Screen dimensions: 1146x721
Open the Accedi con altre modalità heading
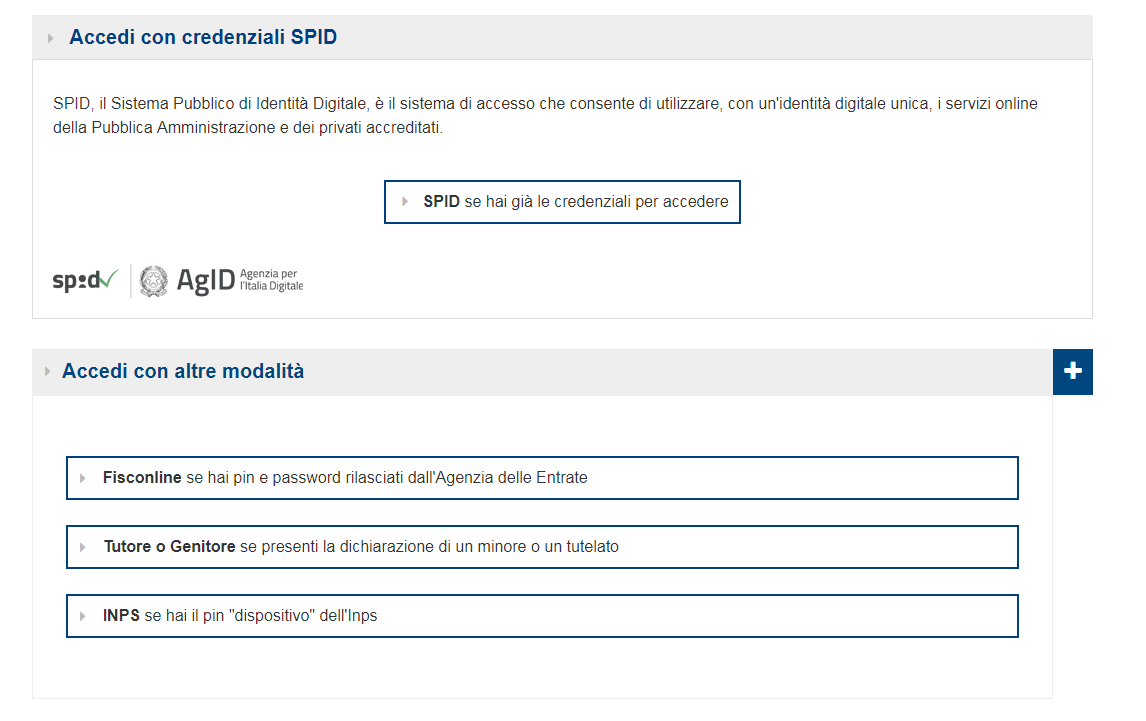[x=183, y=371]
